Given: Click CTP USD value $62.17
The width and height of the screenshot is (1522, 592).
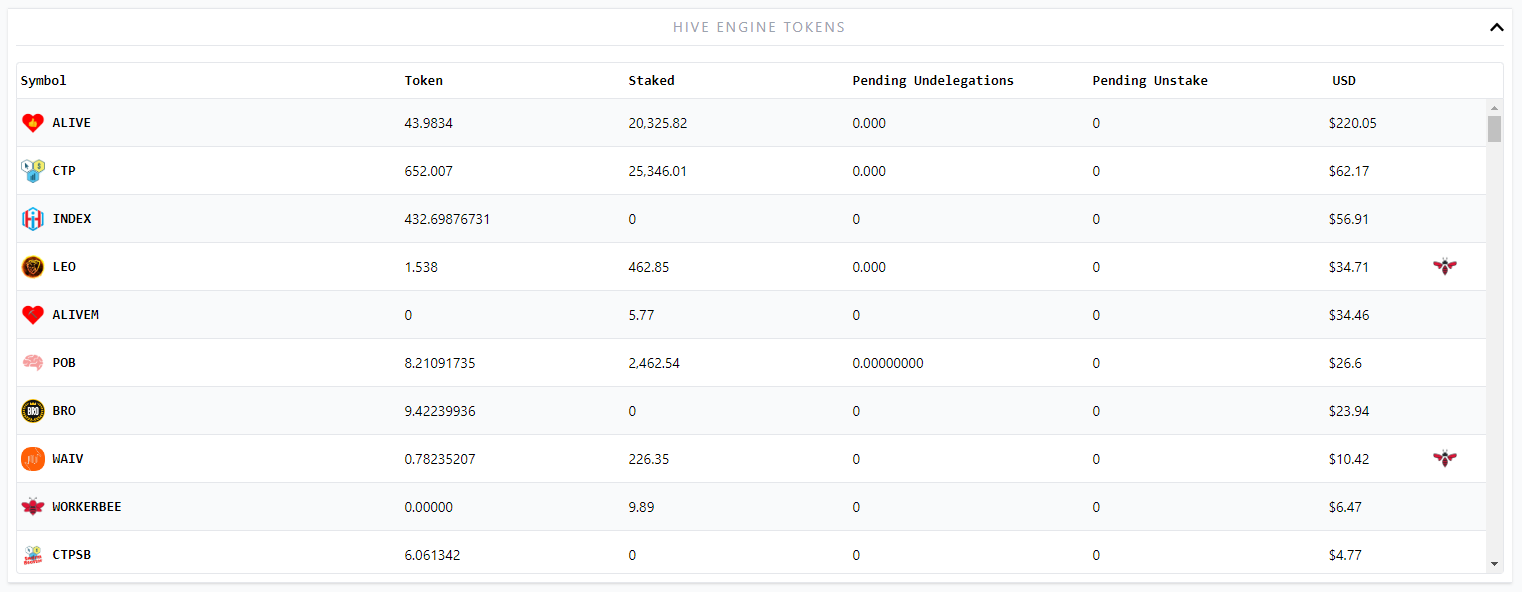Looking at the screenshot, I should click(1349, 171).
